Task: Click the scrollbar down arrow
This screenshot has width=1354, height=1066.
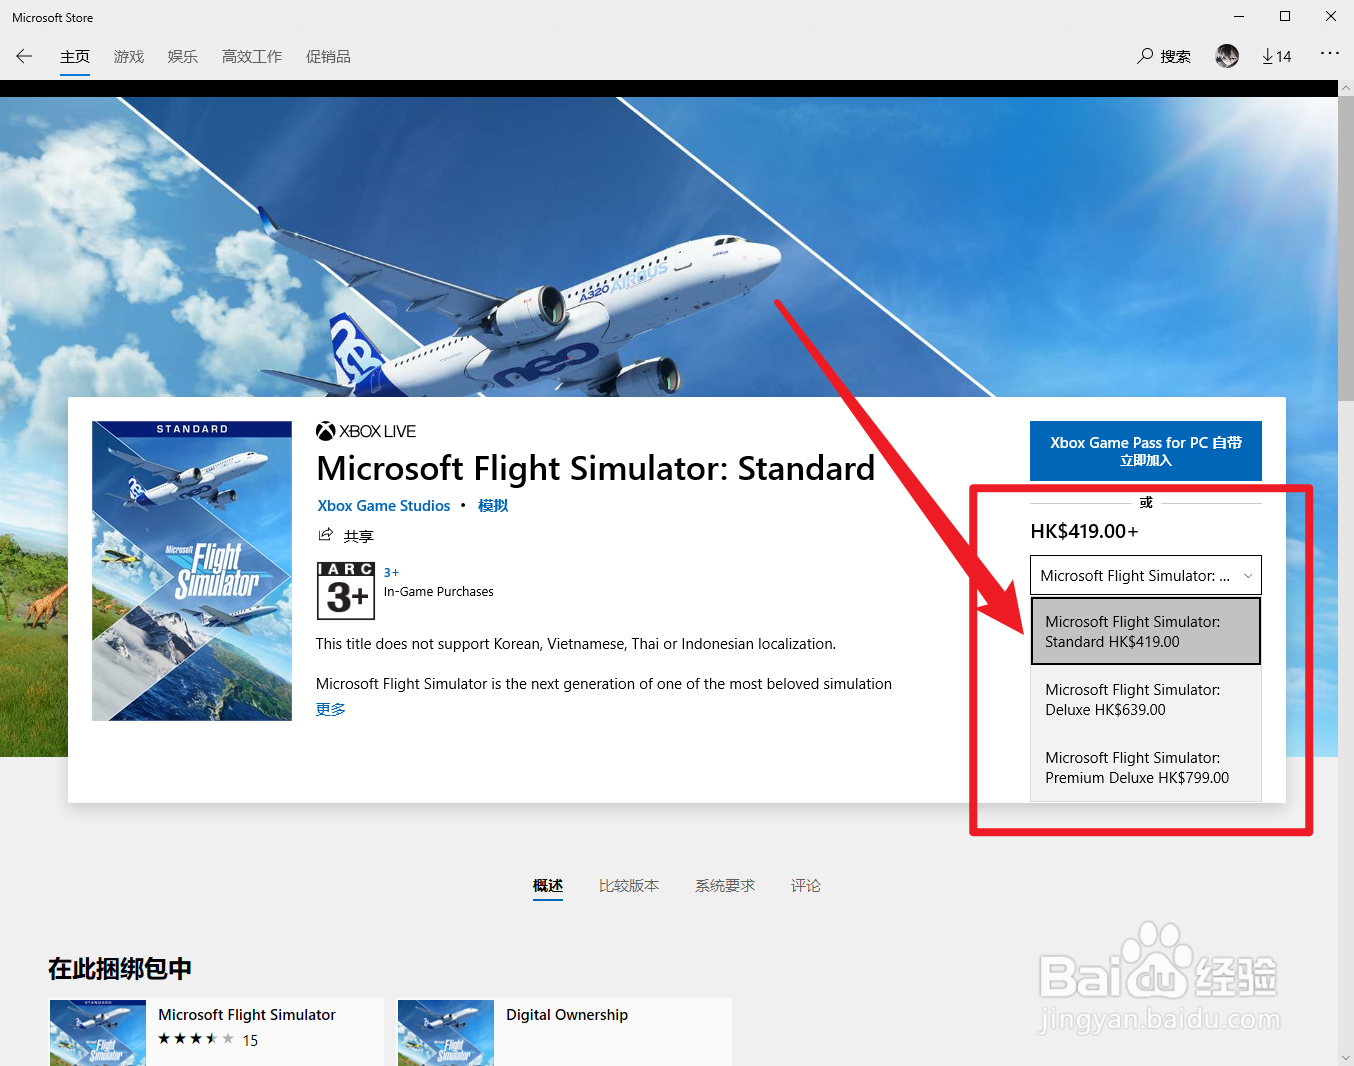Action: pos(1346,1057)
